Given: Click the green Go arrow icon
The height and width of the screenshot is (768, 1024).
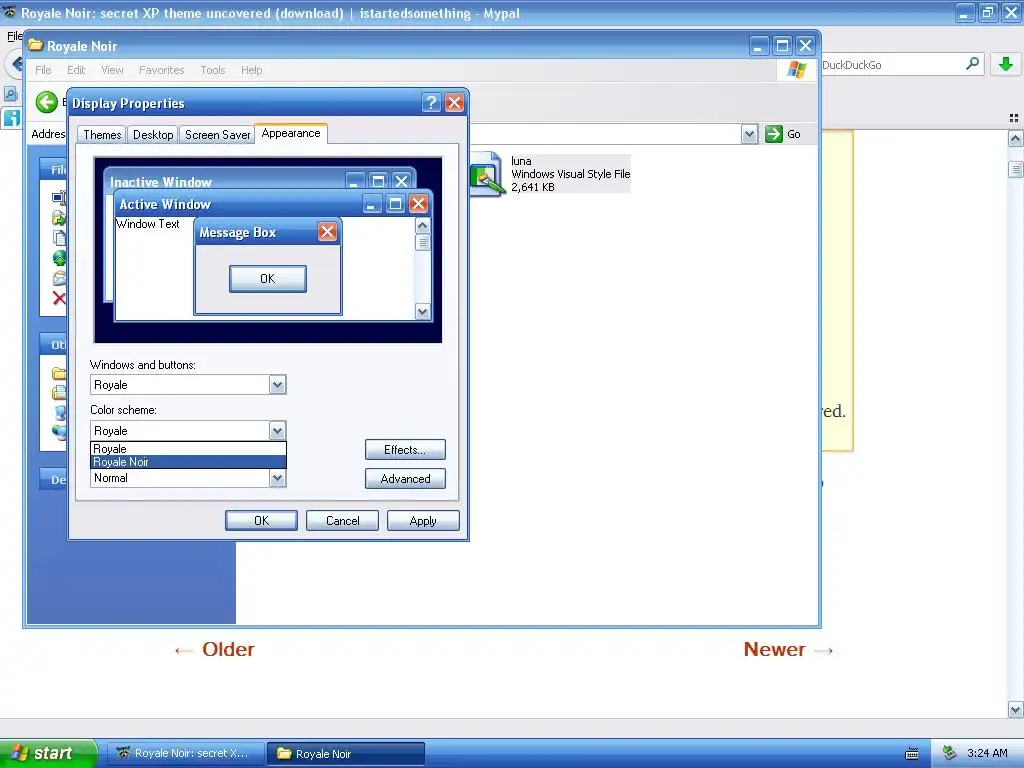Looking at the screenshot, I should pos(774,134).
